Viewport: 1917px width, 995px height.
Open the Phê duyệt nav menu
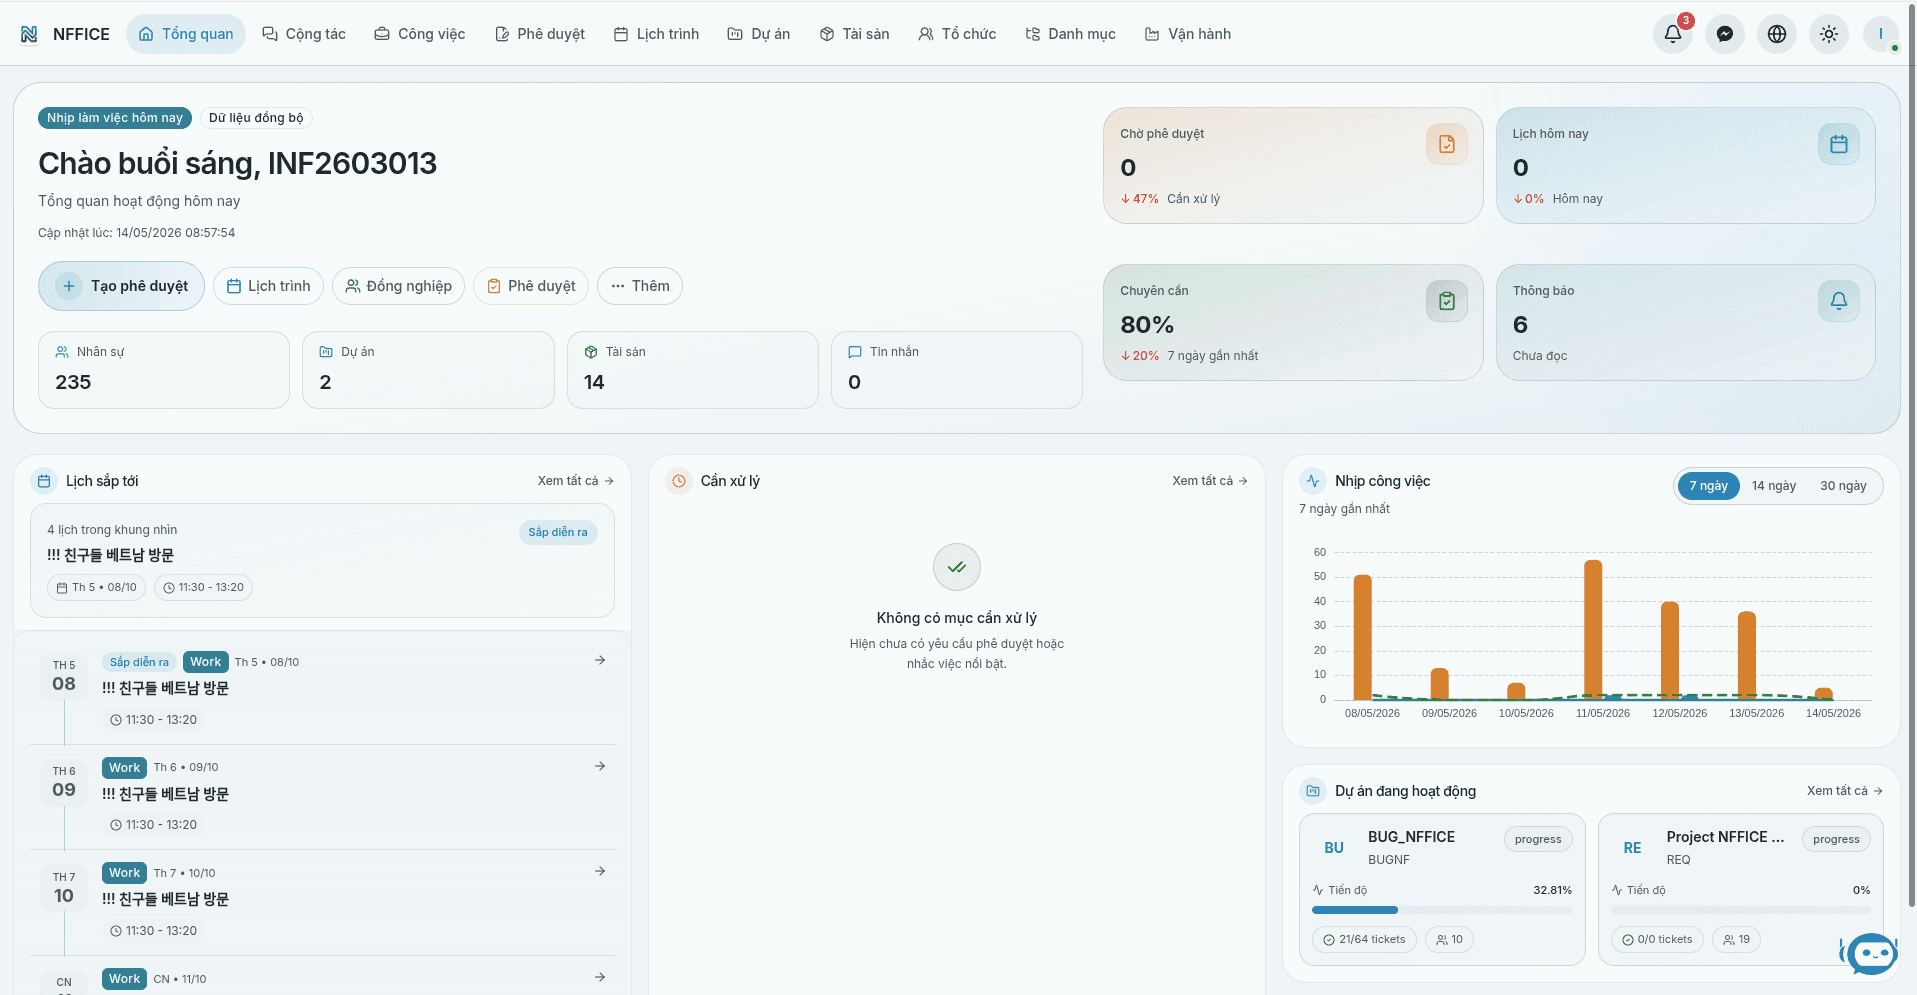pos(540,34)
